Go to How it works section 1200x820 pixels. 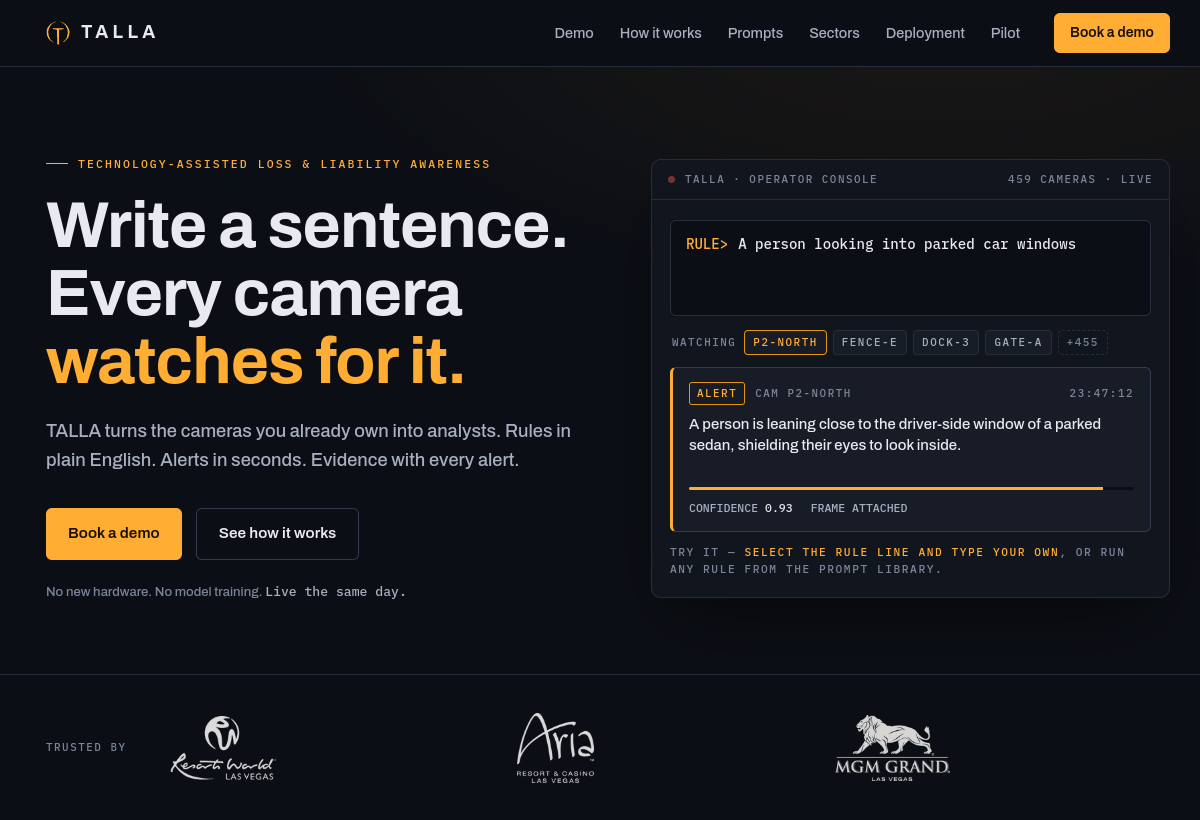[661, 33]
